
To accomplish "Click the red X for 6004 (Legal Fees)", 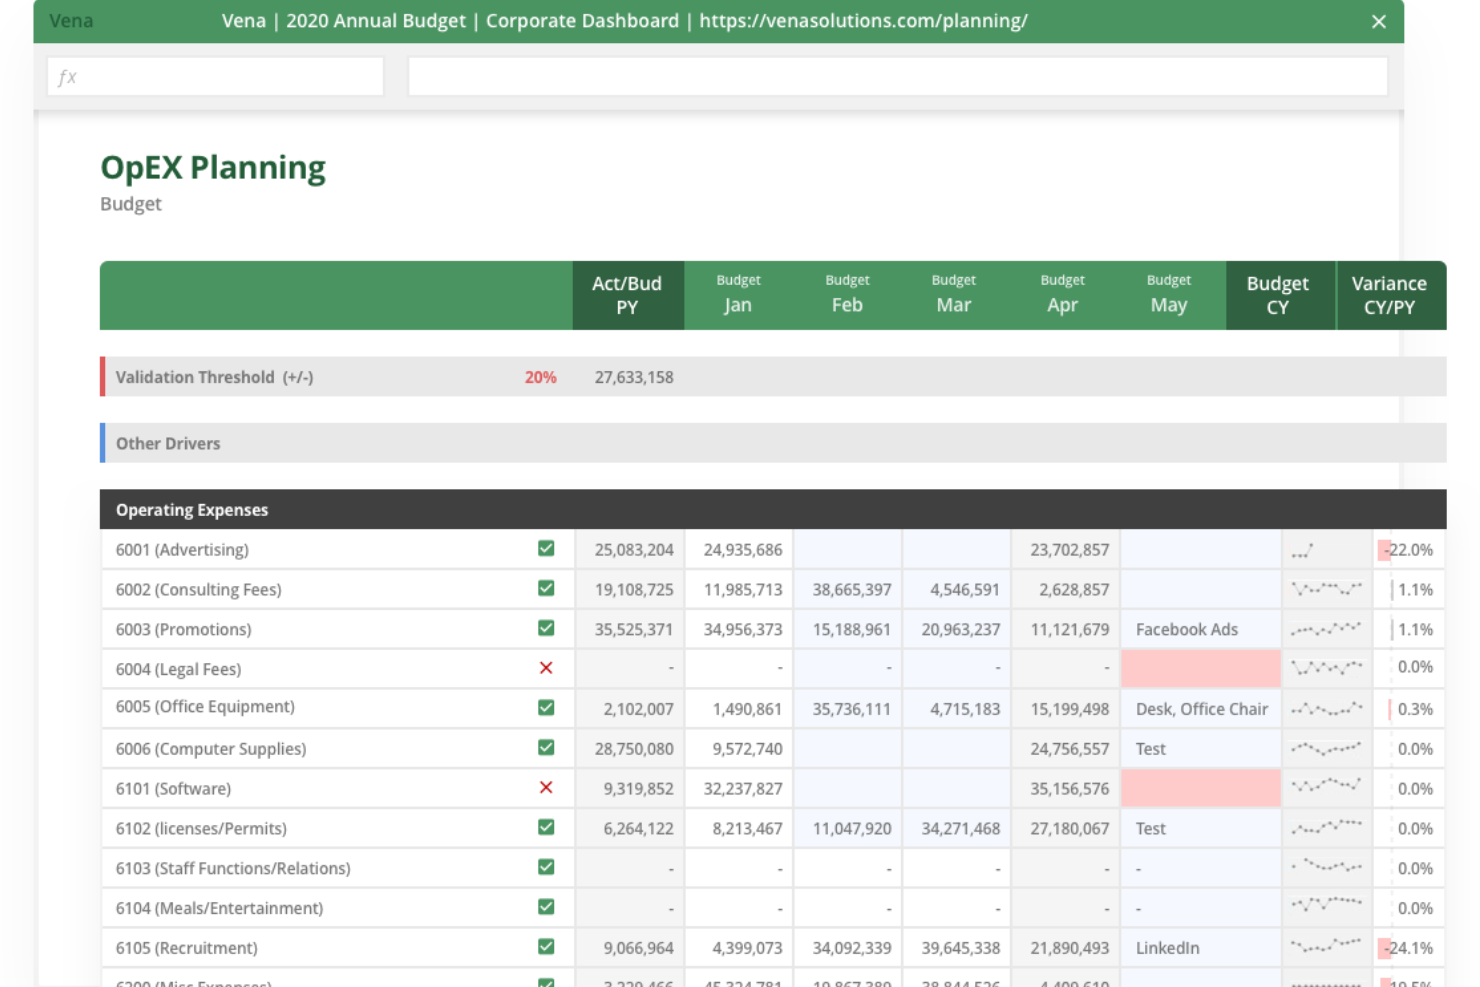I will (546, 668).
